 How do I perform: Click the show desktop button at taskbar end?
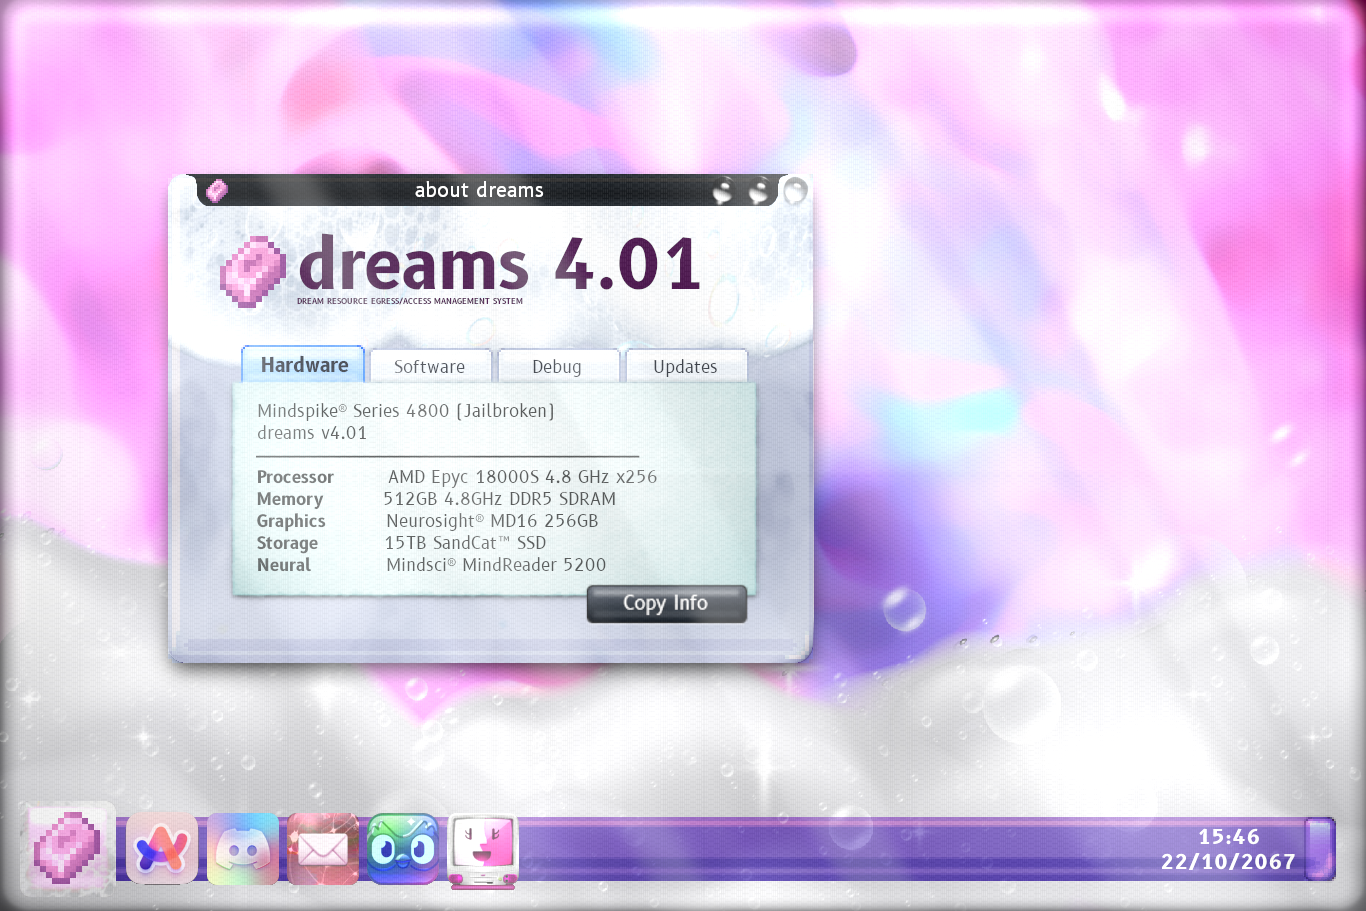1320,849
